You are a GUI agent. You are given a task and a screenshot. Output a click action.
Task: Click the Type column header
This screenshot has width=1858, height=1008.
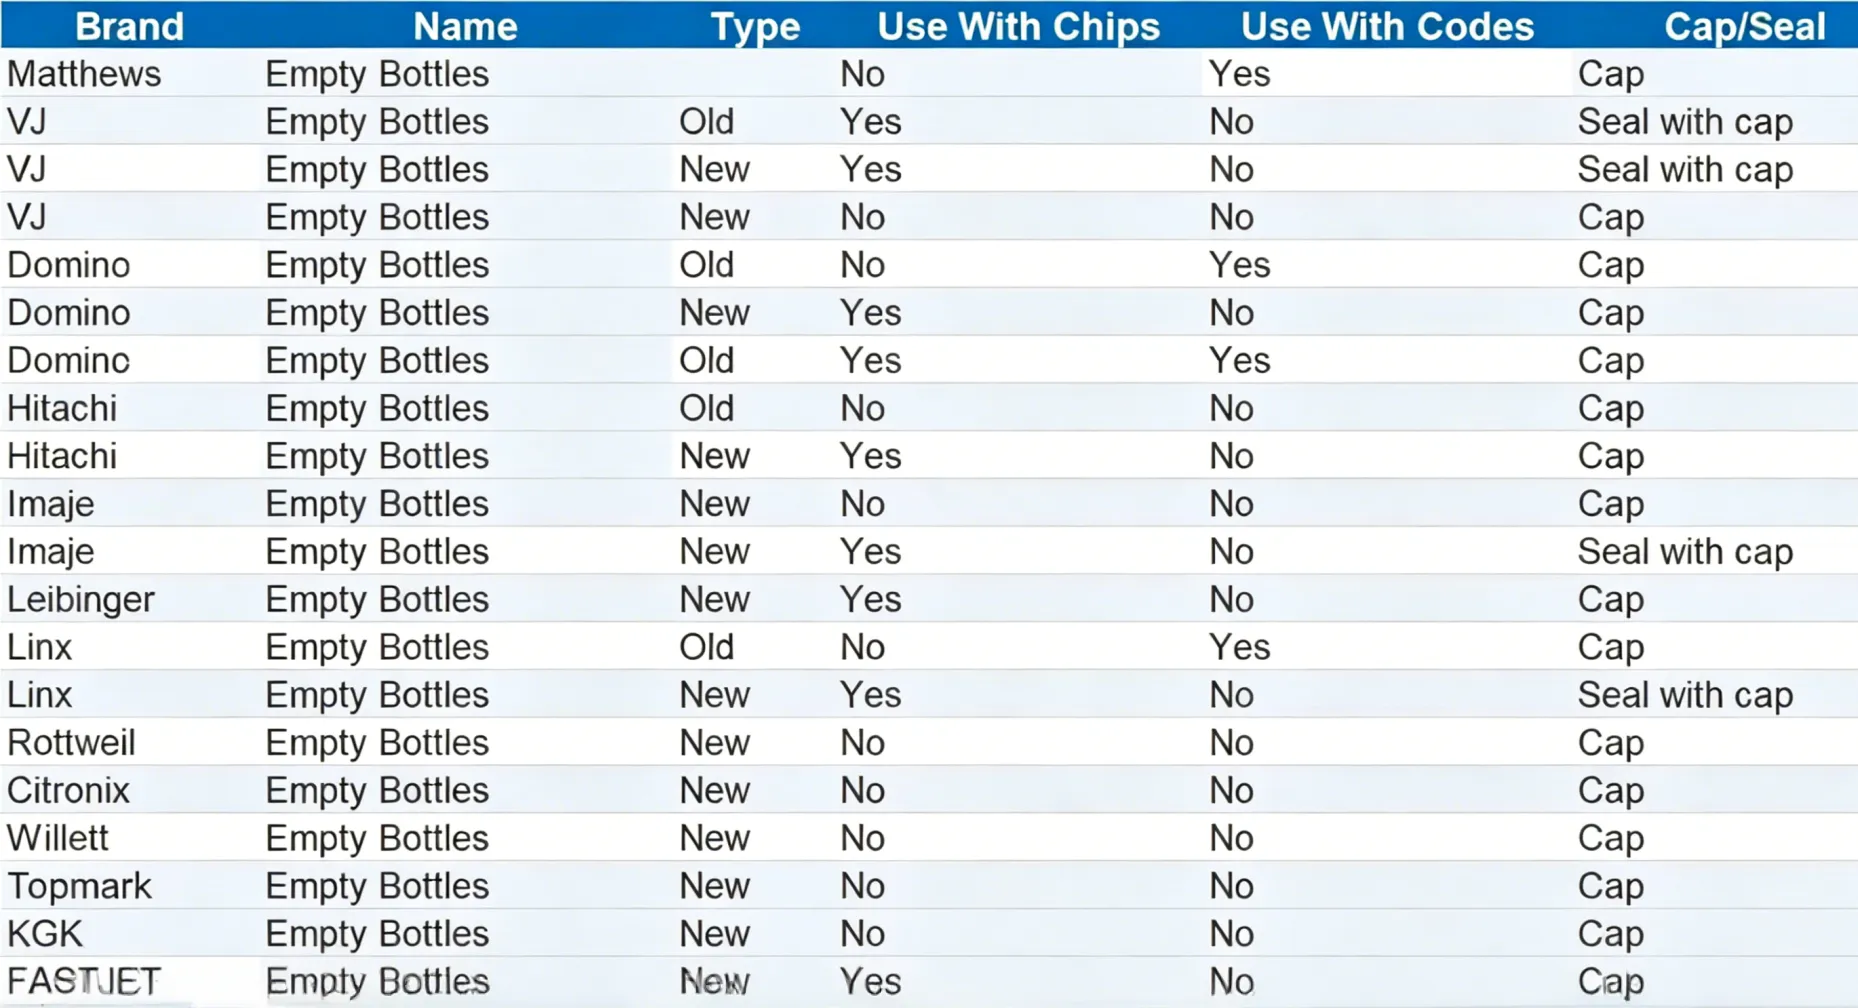tap(755, 26)
